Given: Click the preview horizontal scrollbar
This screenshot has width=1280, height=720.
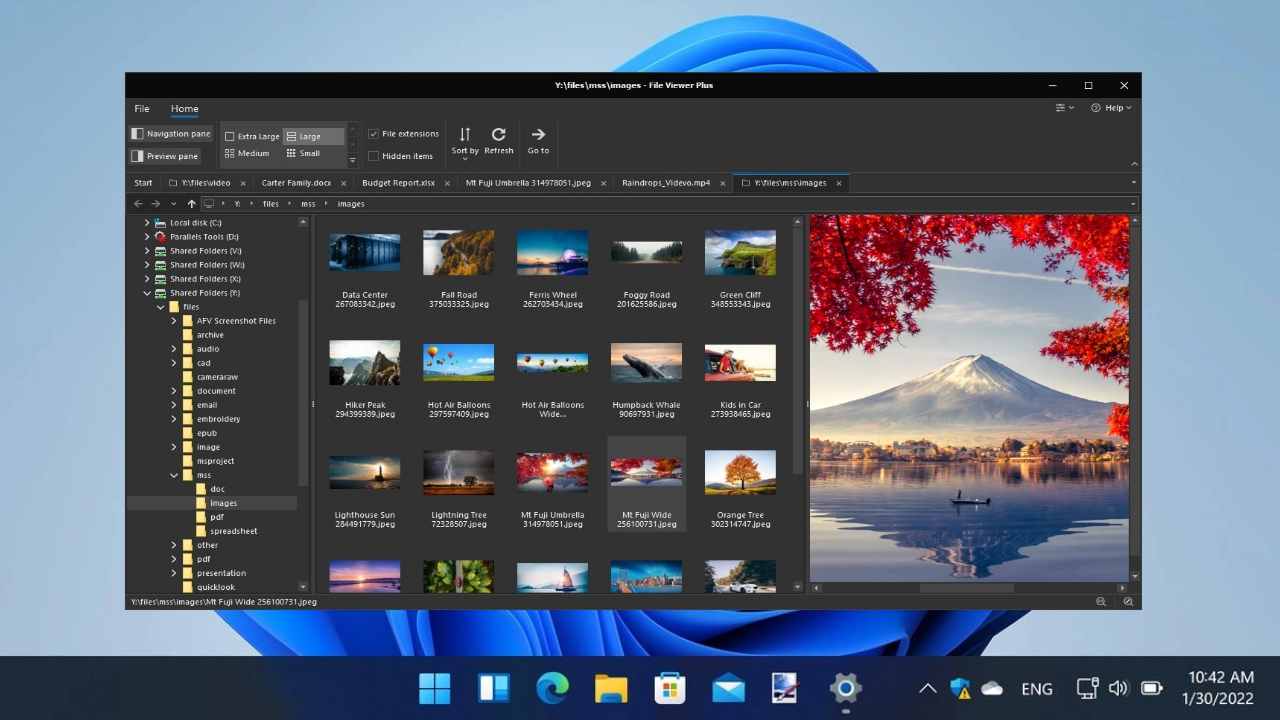Looking at the screenshot, I should [x=968, y=588].
